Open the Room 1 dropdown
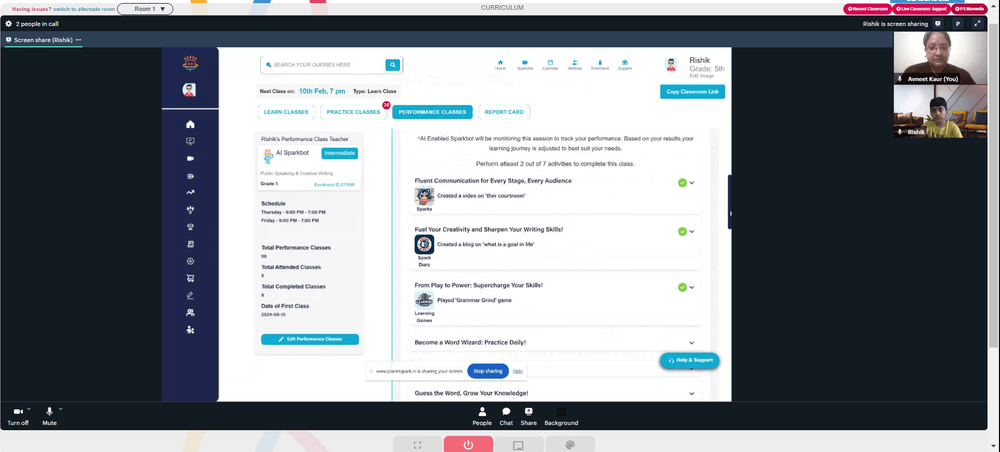 click(x=145, y=9)
